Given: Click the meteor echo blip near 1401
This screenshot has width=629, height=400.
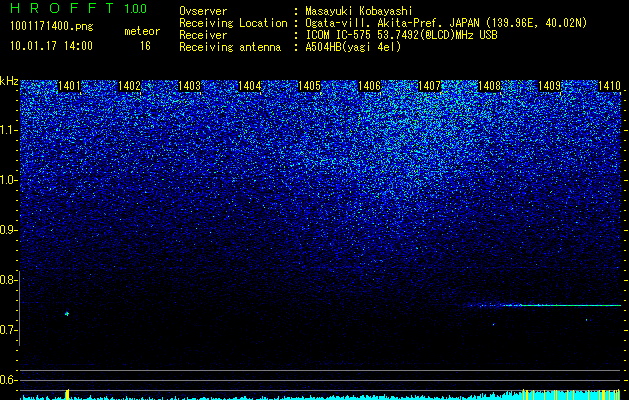Looking at the screenshot, I should coord(67,314).
